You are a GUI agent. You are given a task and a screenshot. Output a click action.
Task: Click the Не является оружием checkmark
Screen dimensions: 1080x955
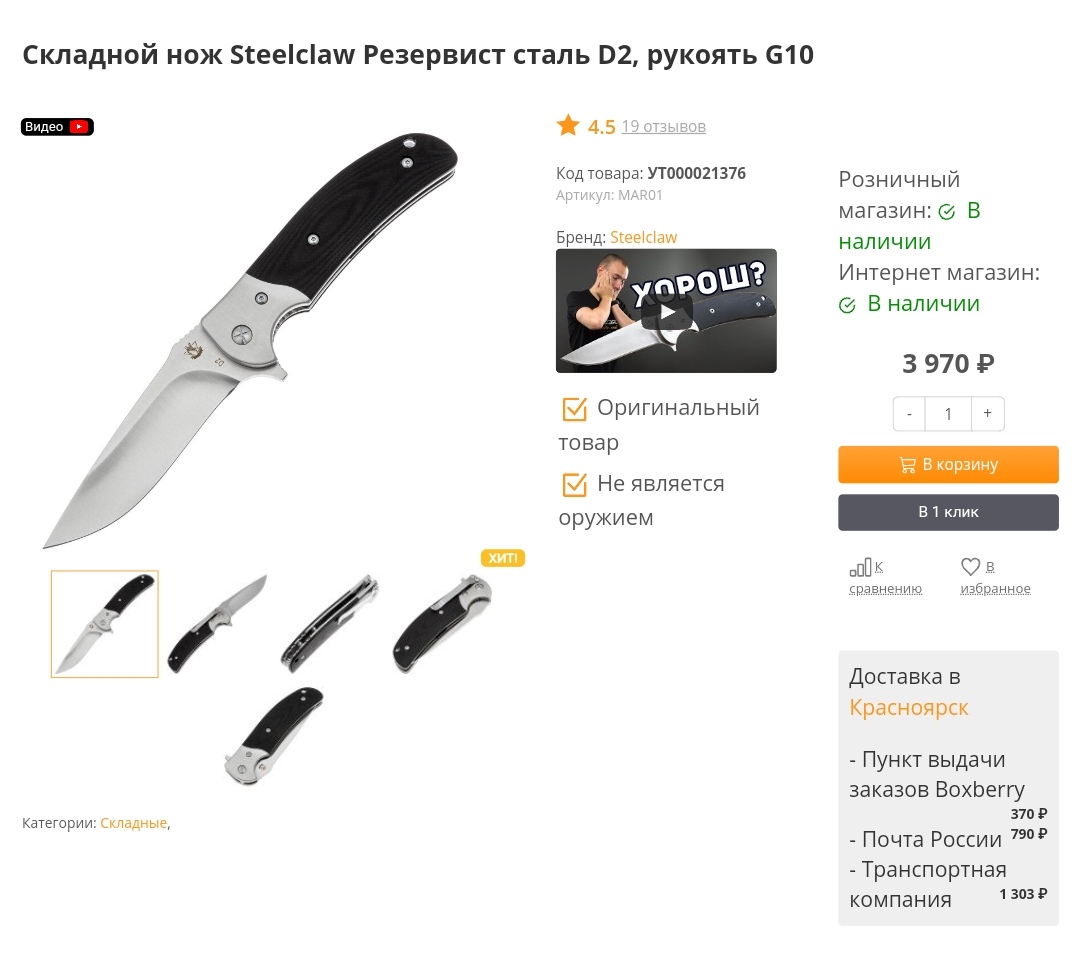point(574,485)
